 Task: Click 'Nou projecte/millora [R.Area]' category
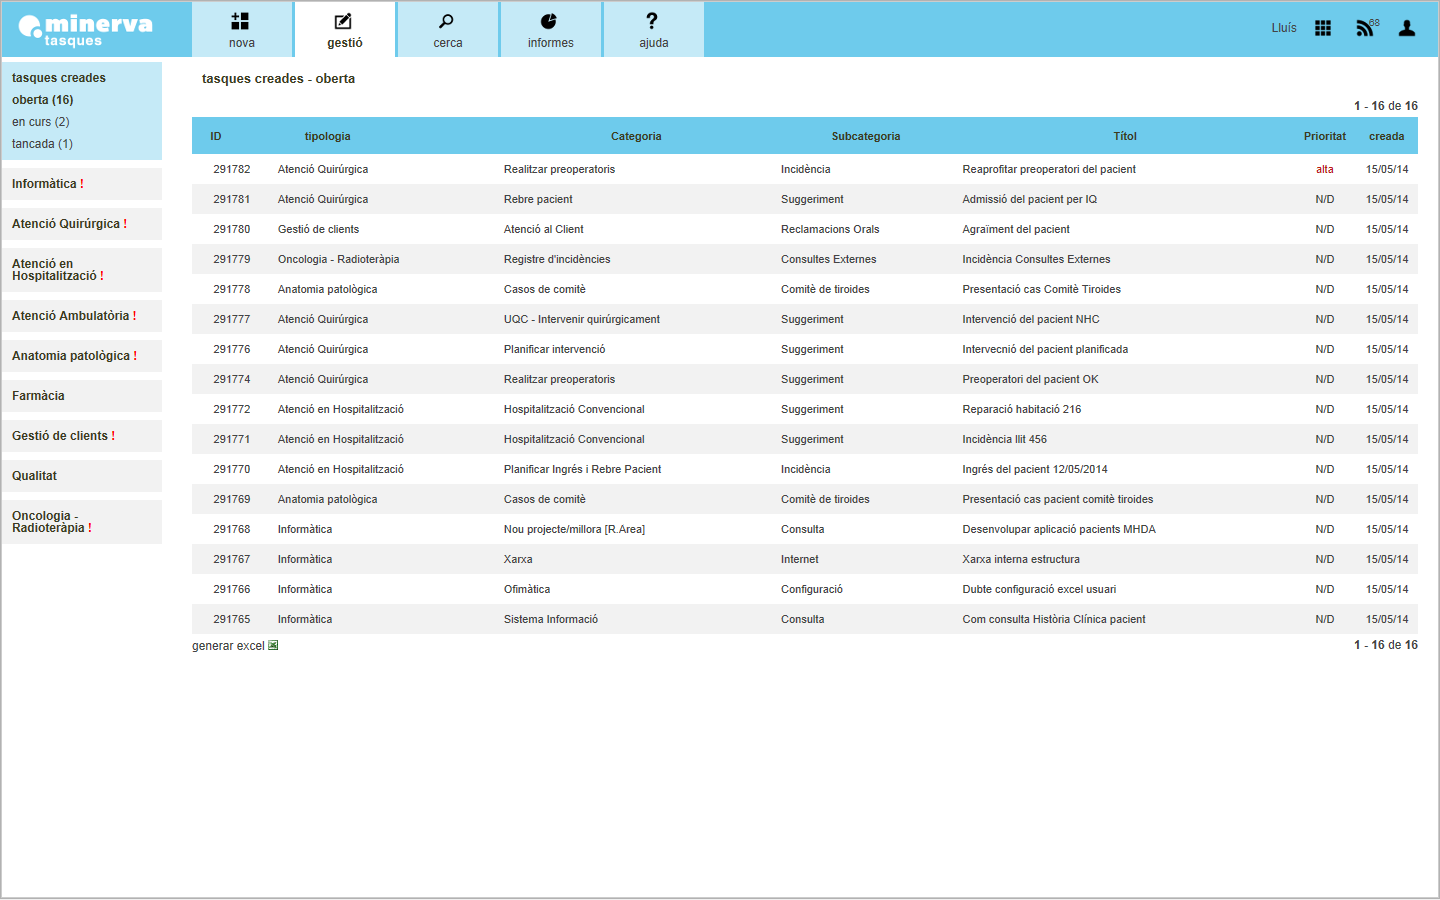pos(575,529)
